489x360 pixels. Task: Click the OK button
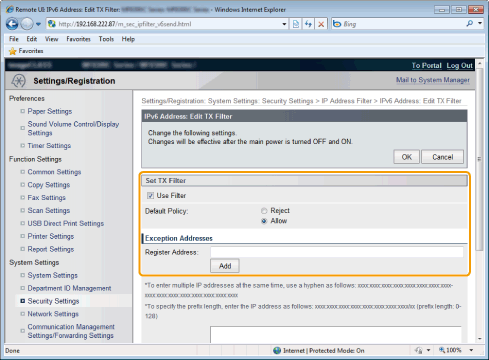pyautogui.click(x=406, y=157)
